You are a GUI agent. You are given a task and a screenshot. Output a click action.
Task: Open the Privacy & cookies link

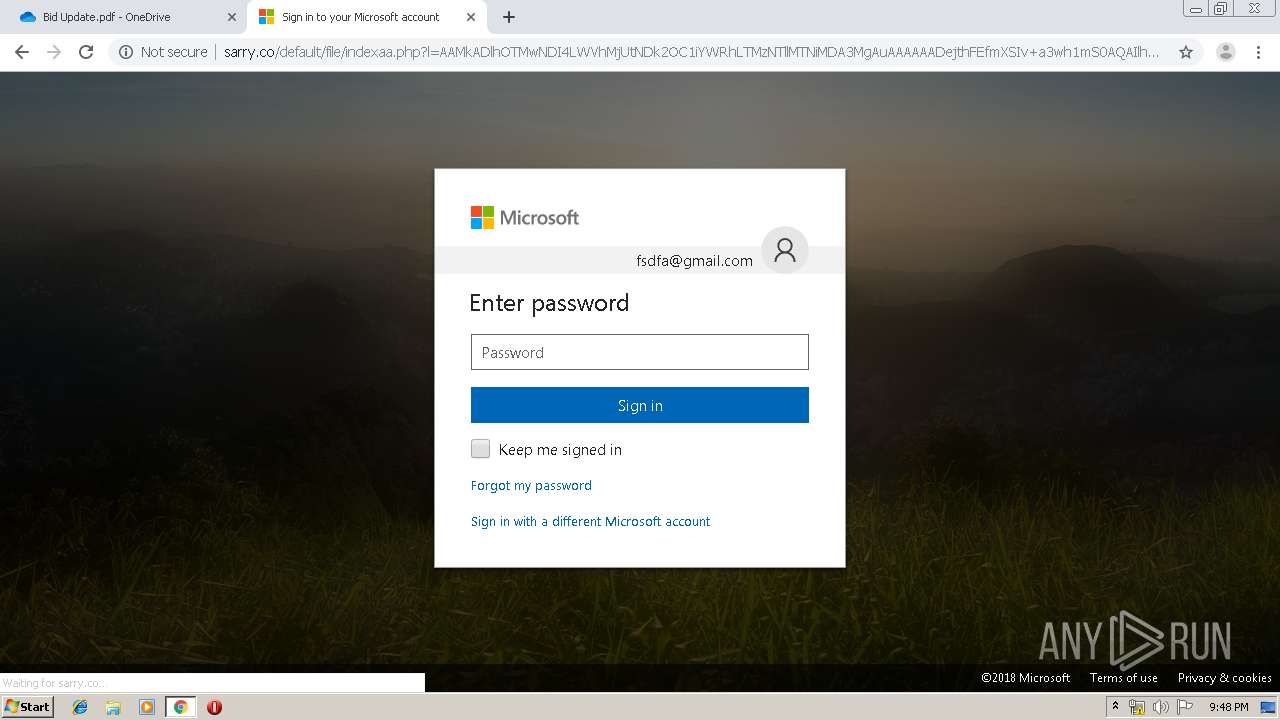pyautogui.click(x=1225, y=678)
